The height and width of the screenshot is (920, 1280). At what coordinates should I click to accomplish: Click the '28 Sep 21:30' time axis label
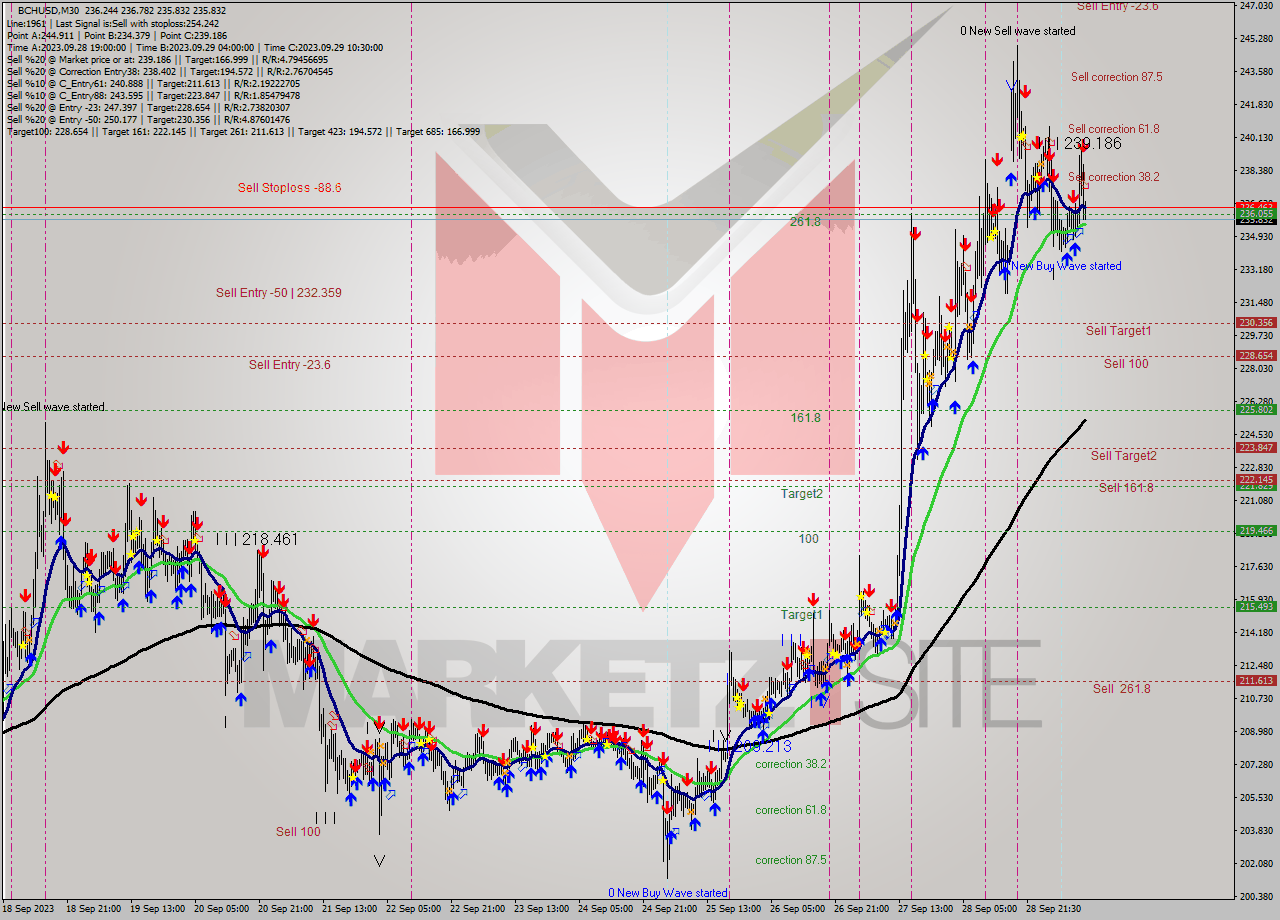click(x=1053, y=909)
